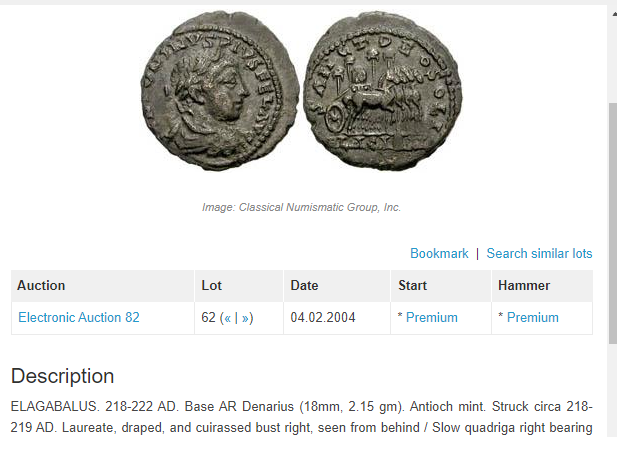Open Electronic Auction 82 link
Viewport: 634px width, 461px height.
click(x=79, y=317)
